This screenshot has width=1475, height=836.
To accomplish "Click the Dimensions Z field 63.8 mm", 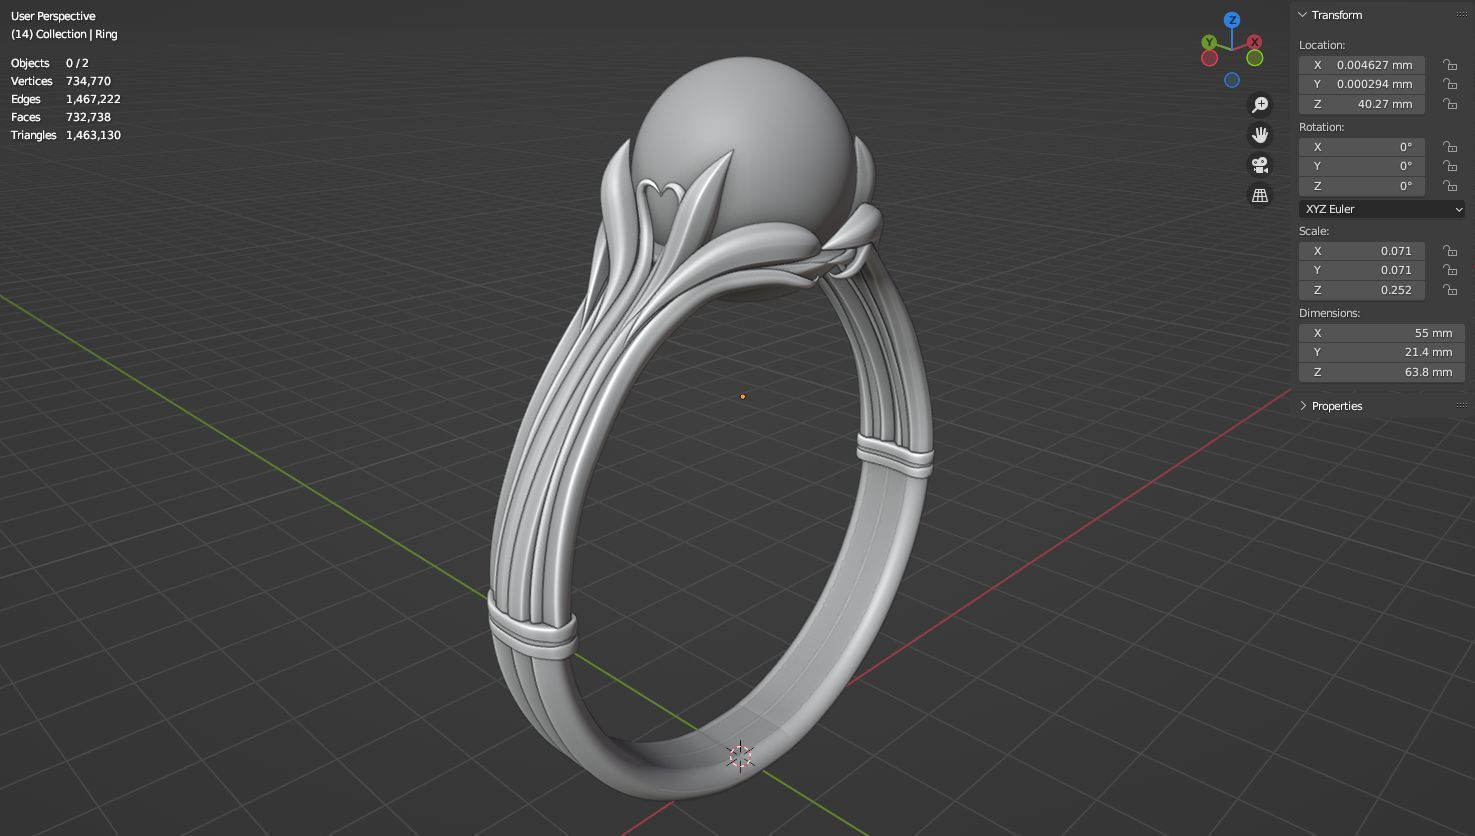I will (1382, 372).
